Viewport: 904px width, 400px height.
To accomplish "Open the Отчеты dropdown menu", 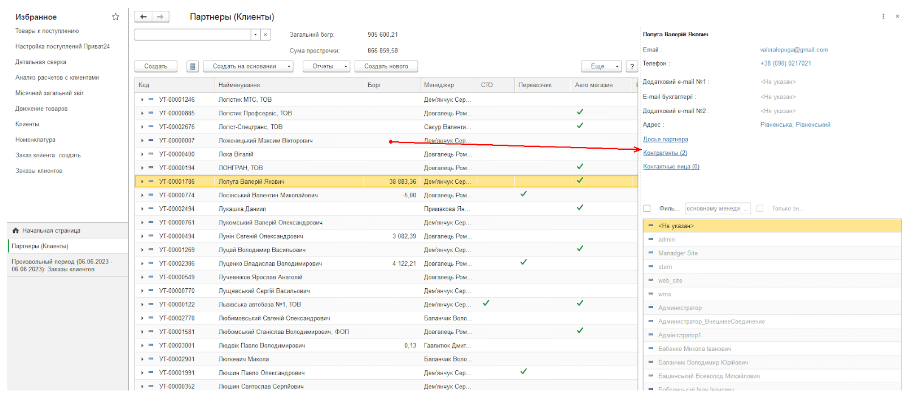I will 327,66.
